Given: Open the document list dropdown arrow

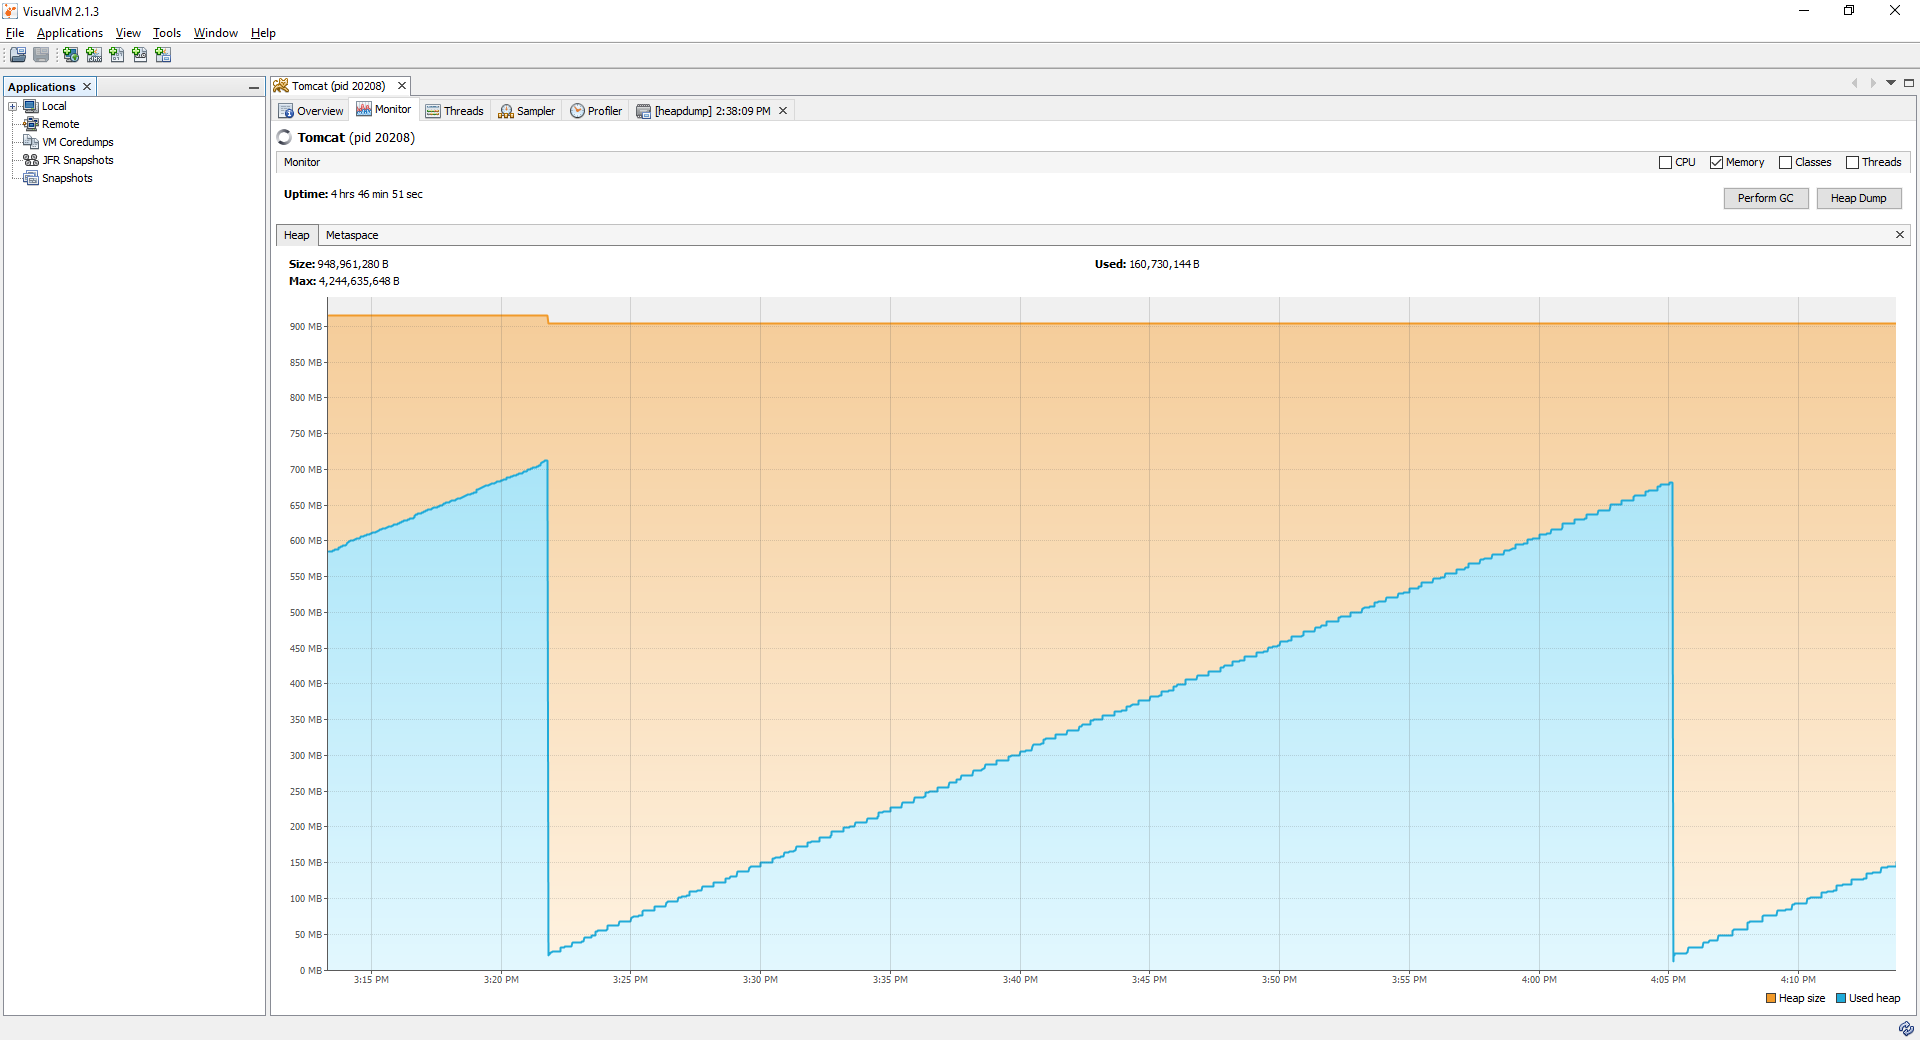Looking at the screenshot, I should click(x=1891, y=83).
